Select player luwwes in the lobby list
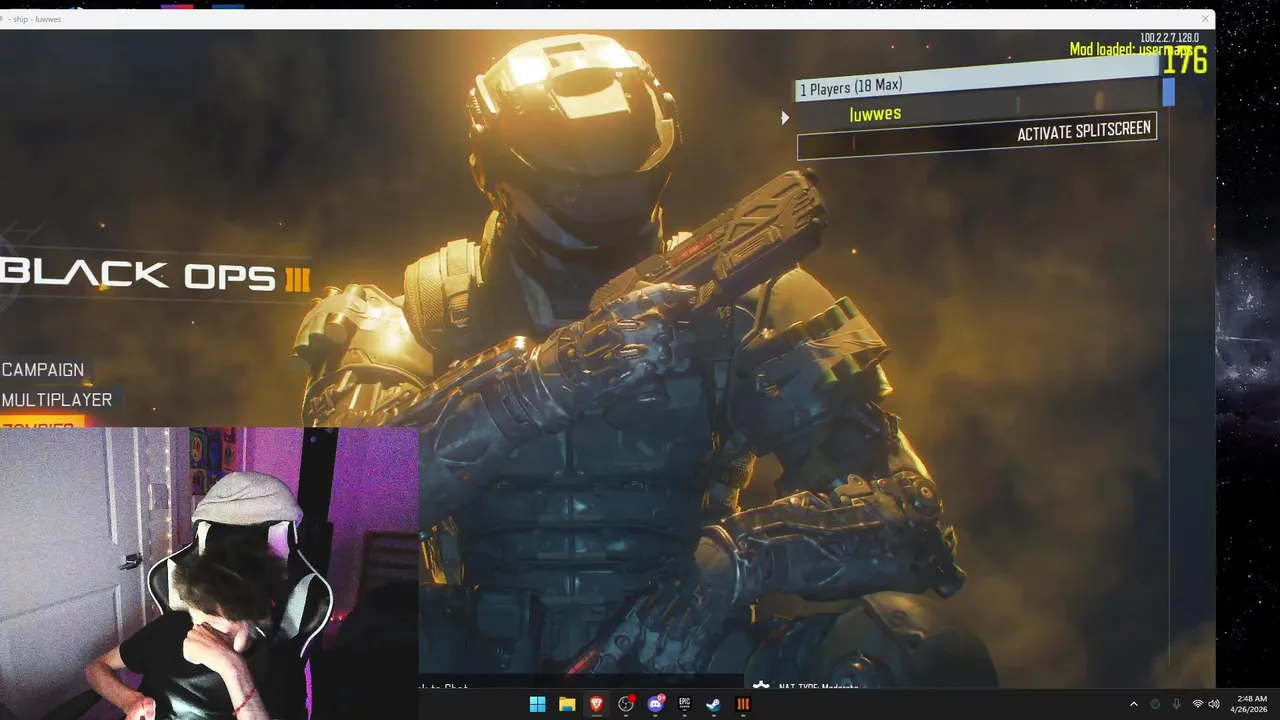This screenshot has height=720, width=1280. tap(875, 114)
